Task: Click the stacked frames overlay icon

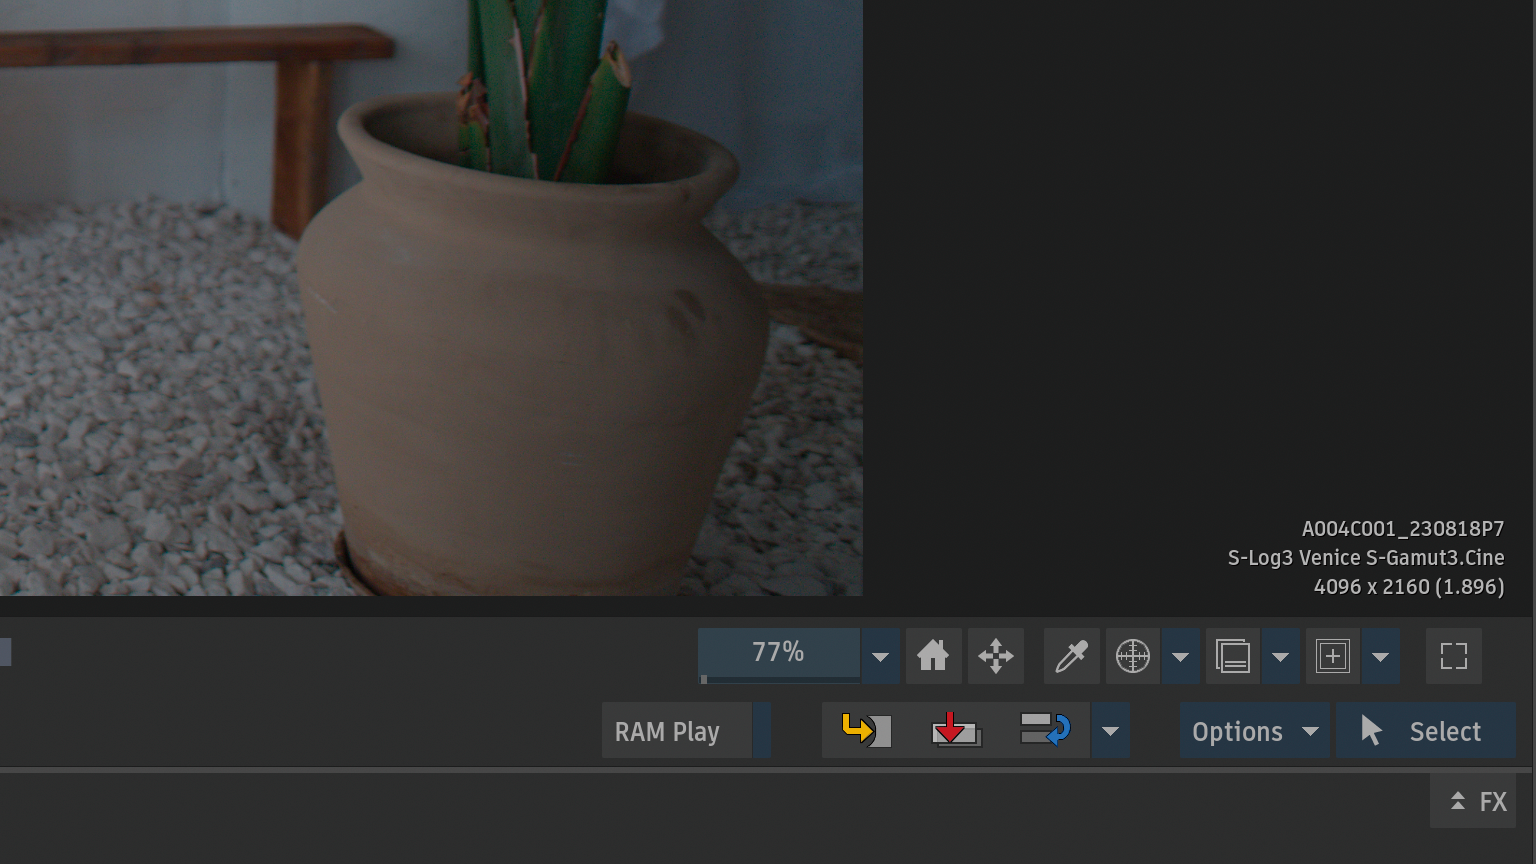Action: 1232,656
